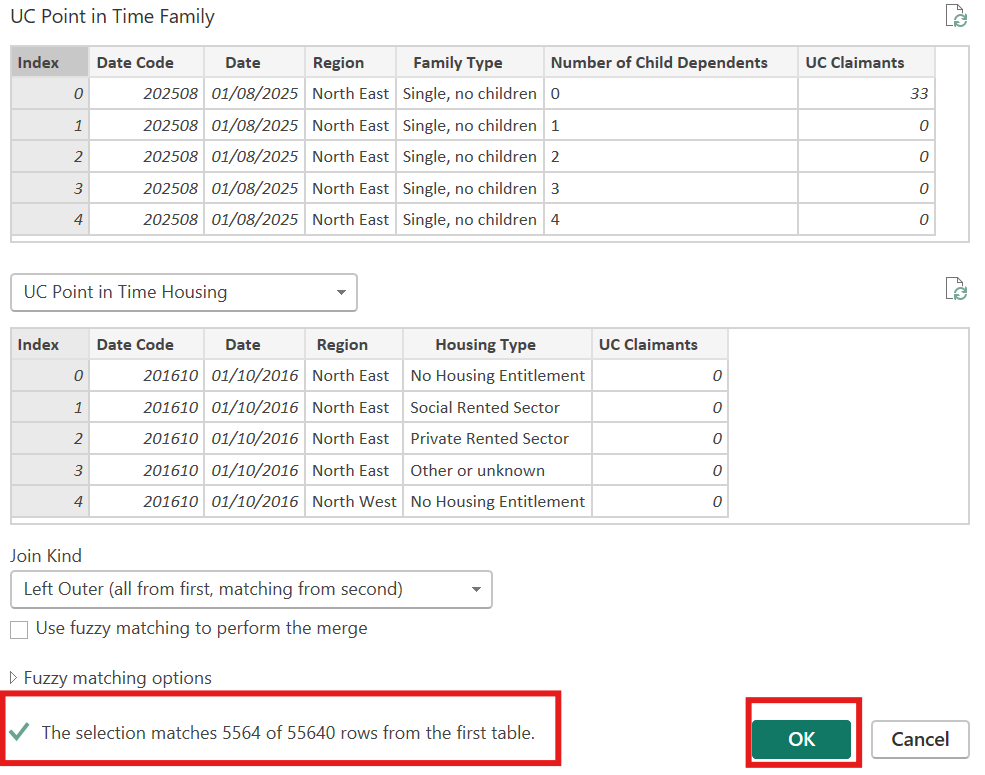Click Date 01/10/2016 in Housing row 3

[x=254, y=470]
